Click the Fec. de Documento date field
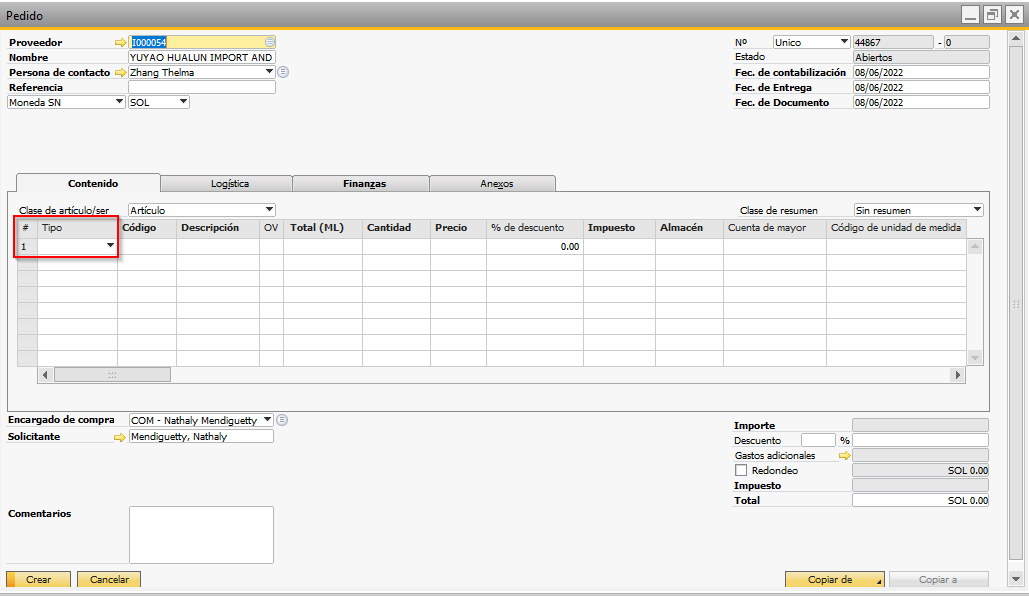This screenshot has width=1029, height=597. [x=921, y=102]
